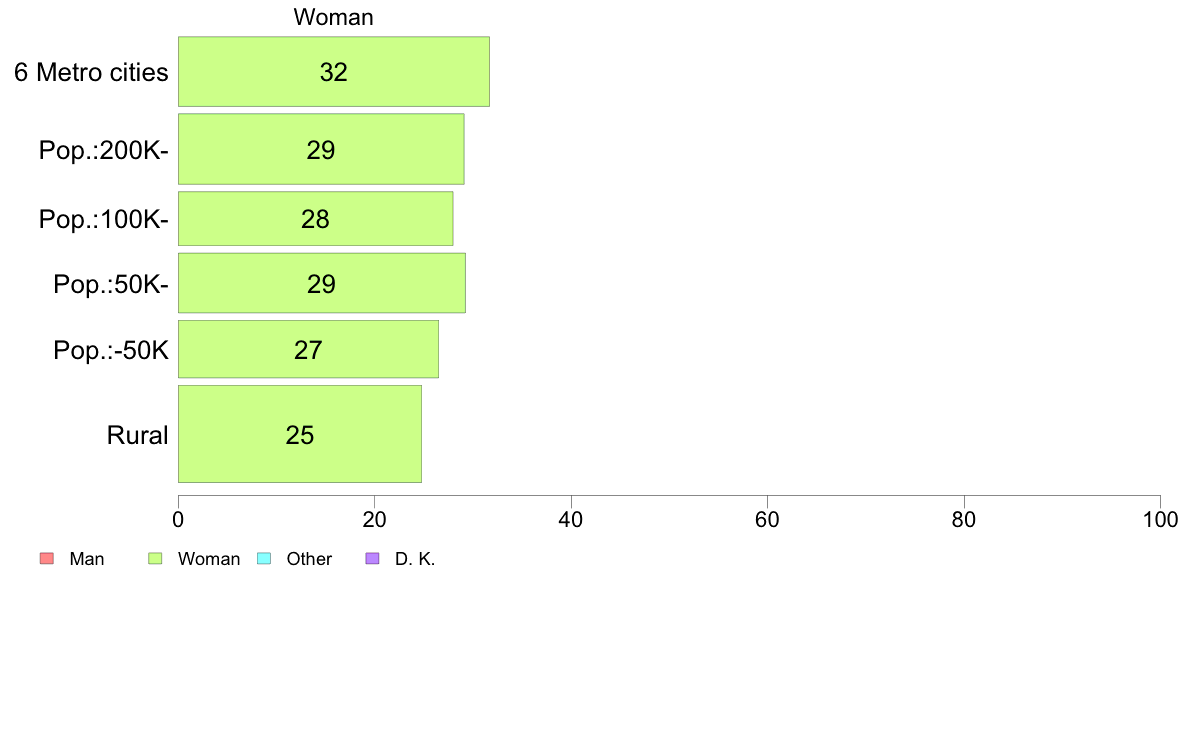Select the Pop.:50K- bar

coord(322,283)
